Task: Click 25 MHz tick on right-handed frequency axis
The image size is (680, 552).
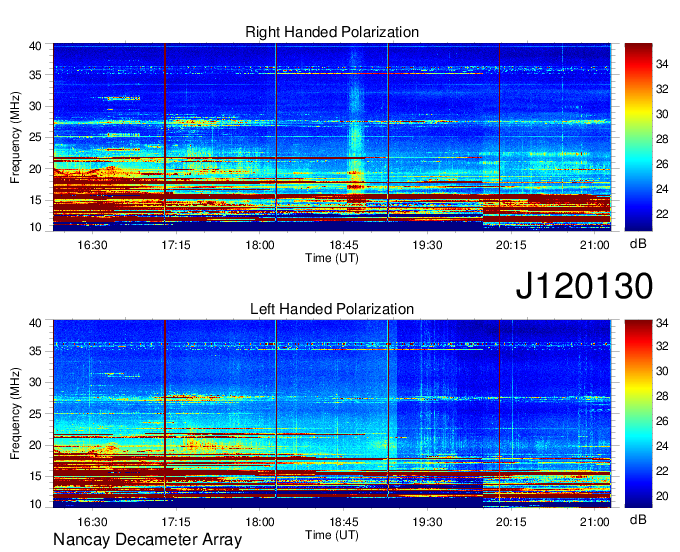Action: (x=36, y=137)
